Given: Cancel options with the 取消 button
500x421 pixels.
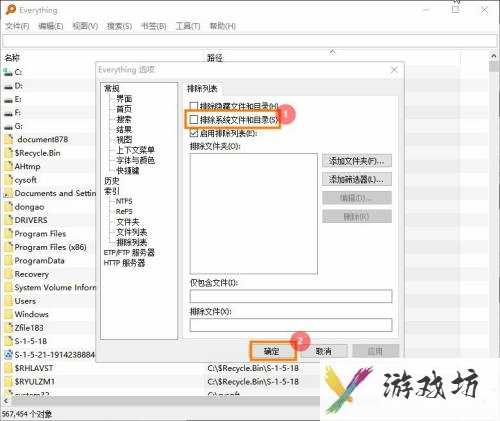Looking at the screenshot, I should pos(324,351).
